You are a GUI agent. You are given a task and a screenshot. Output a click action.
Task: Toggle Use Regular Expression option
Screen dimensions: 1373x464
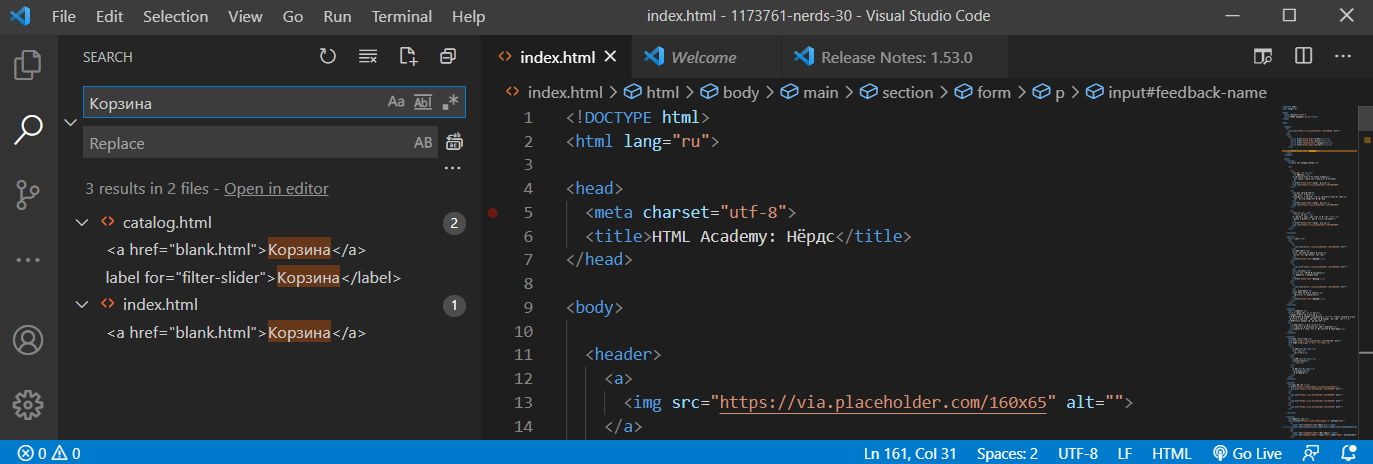tap(450, 102)
